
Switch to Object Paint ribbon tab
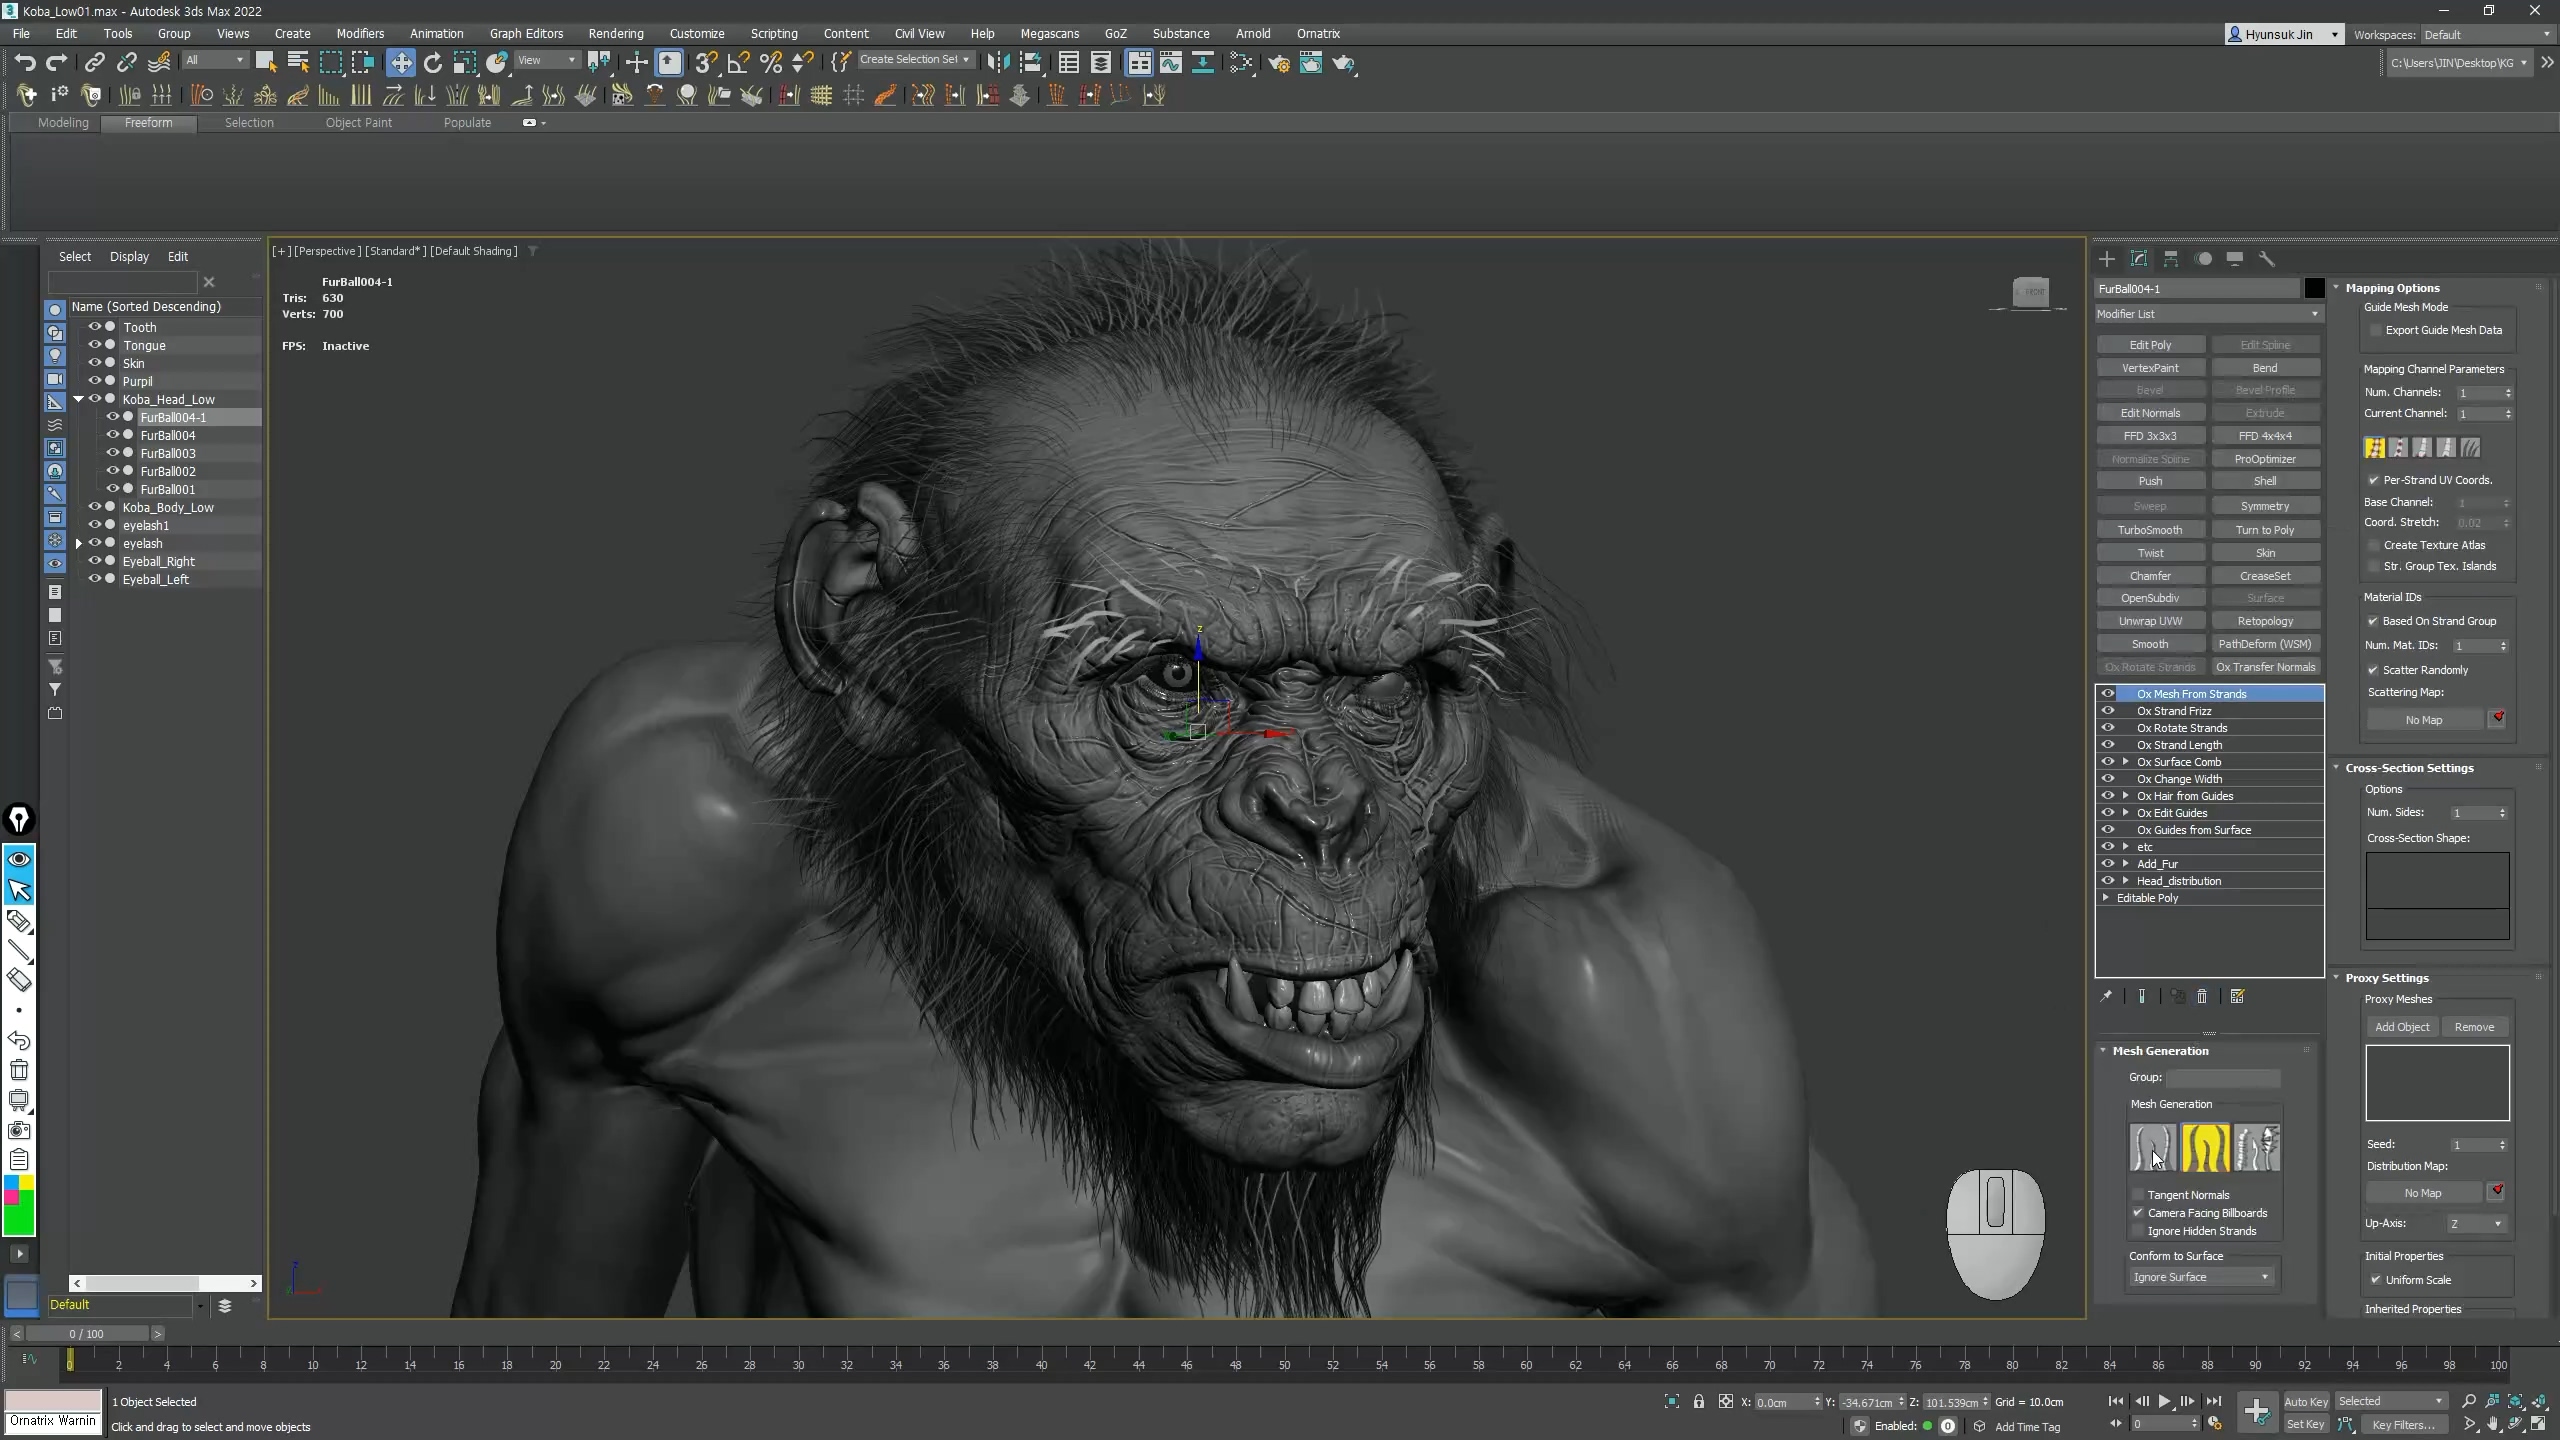point(358,123)
